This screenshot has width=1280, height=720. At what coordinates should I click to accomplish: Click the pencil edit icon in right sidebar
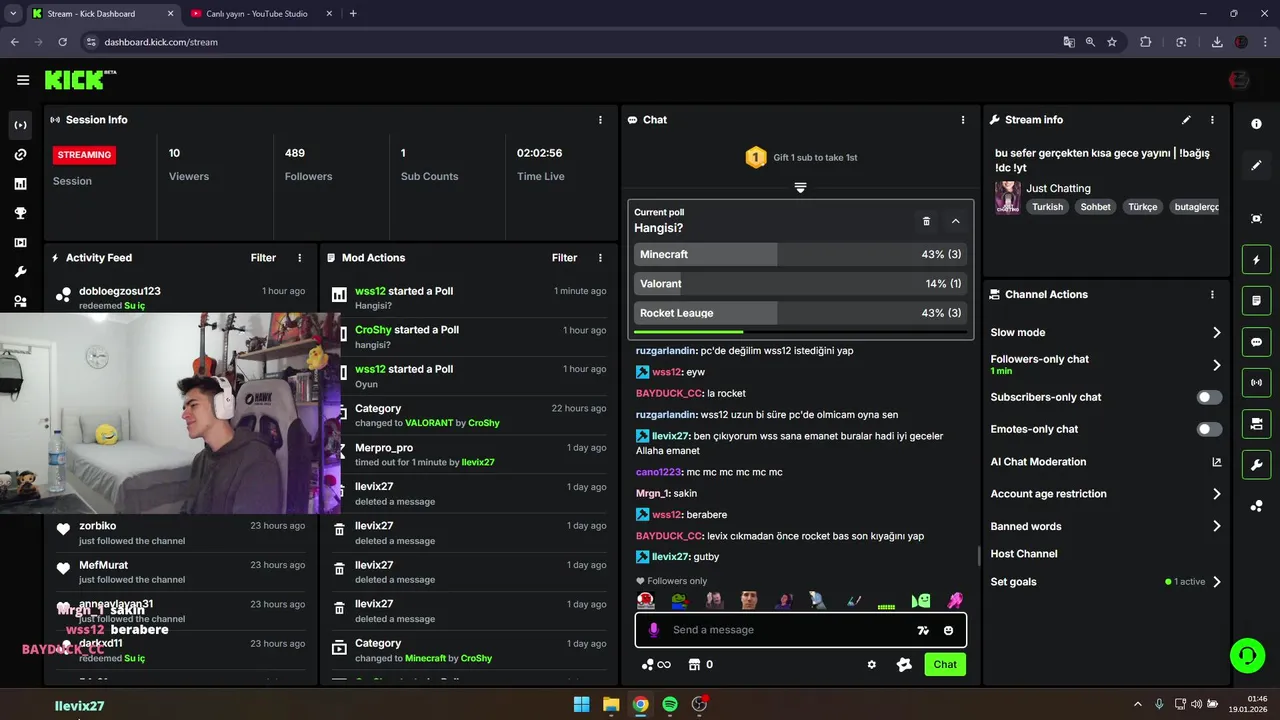[1257, 165]
